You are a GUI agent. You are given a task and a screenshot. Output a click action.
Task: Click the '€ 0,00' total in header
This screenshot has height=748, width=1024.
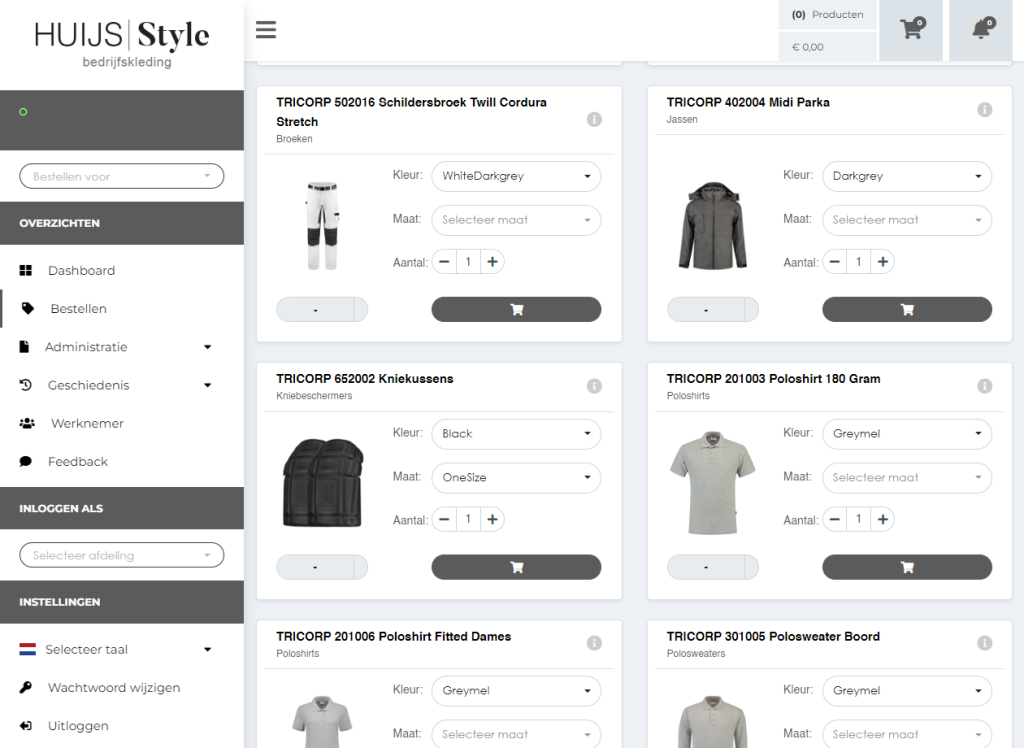(827, 47)
